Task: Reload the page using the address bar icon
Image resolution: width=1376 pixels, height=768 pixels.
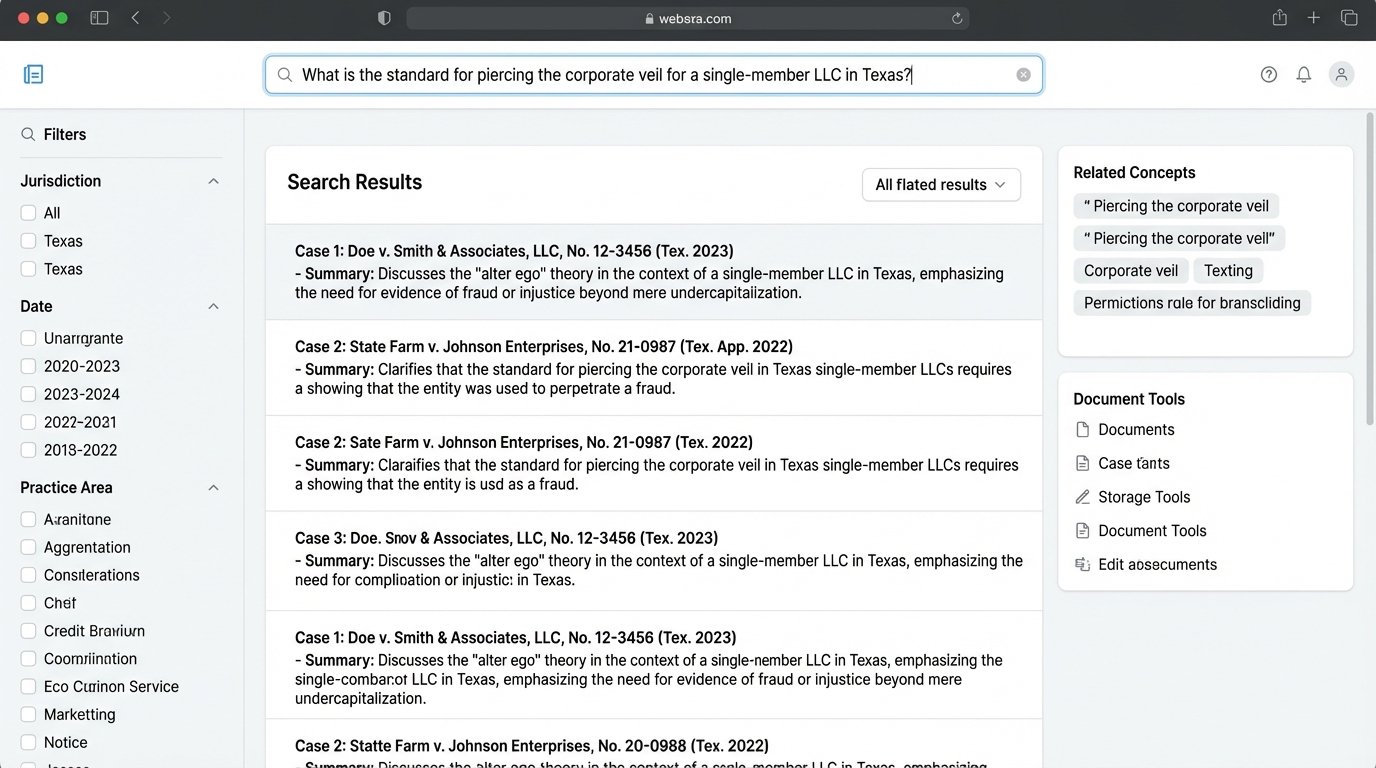Action: tap(957, 18)
